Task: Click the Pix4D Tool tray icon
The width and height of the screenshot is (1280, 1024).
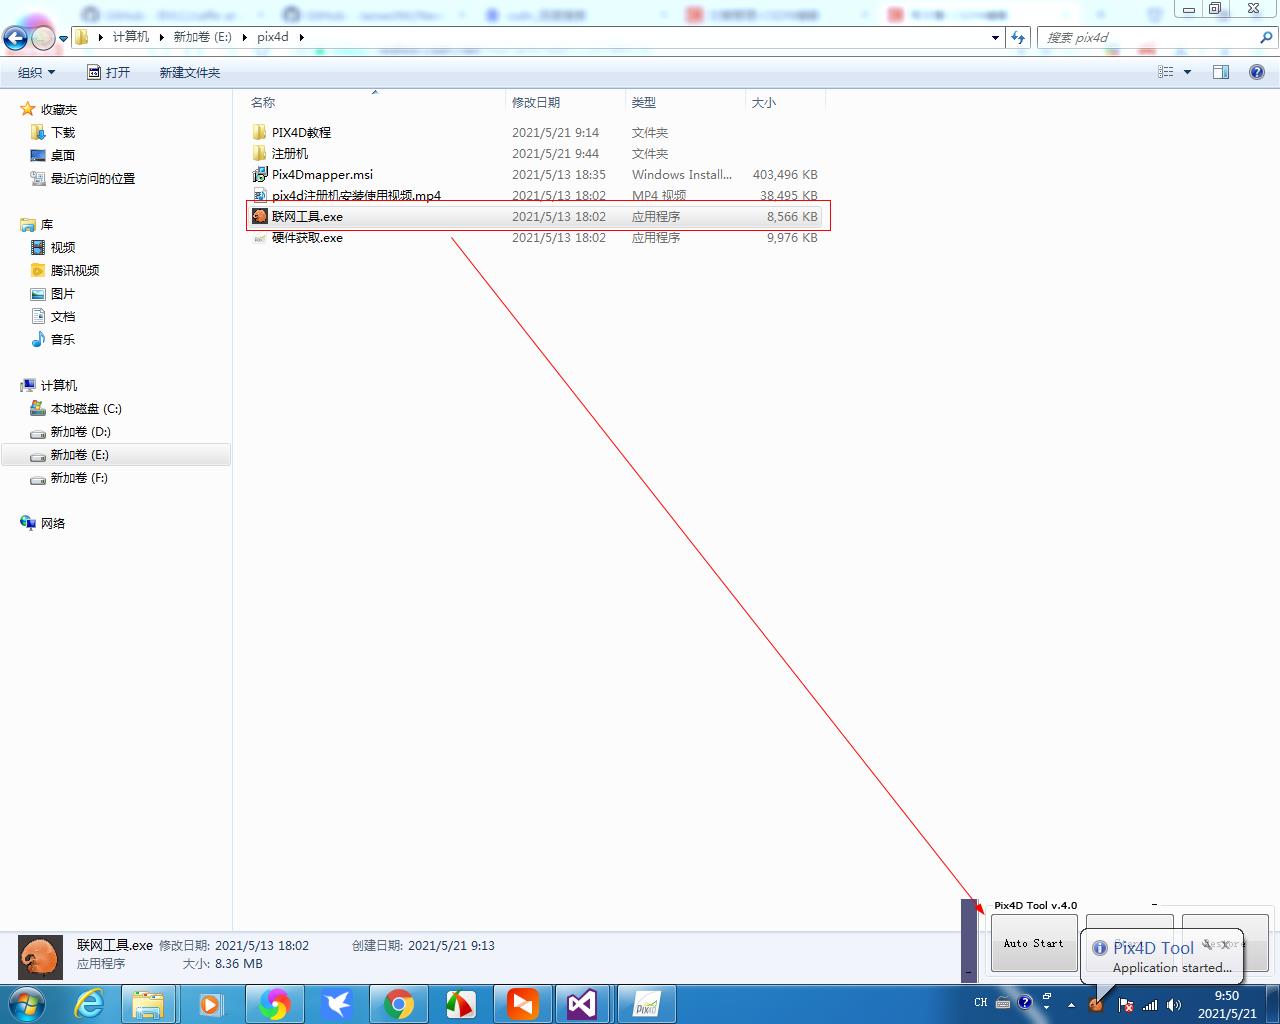Action: (1097, 1004)
